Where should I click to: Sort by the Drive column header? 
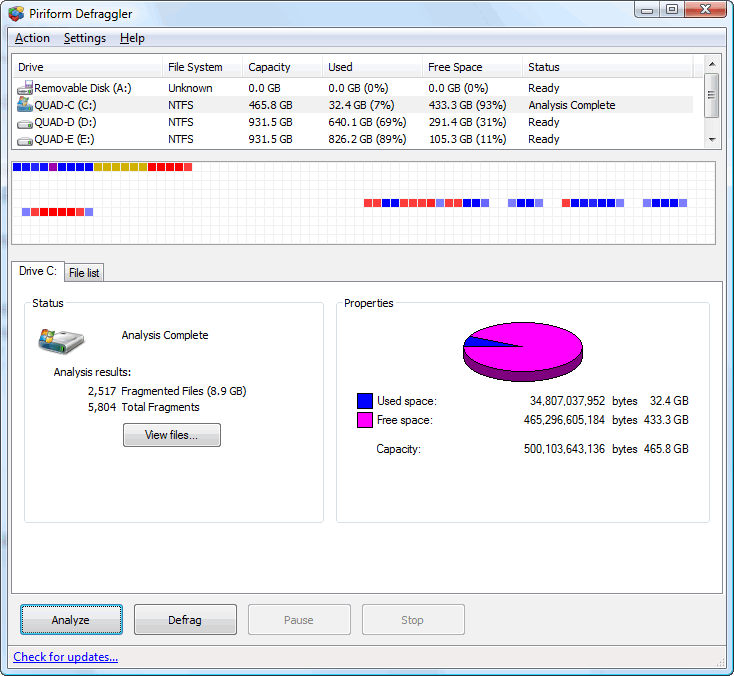click(87, 67)
